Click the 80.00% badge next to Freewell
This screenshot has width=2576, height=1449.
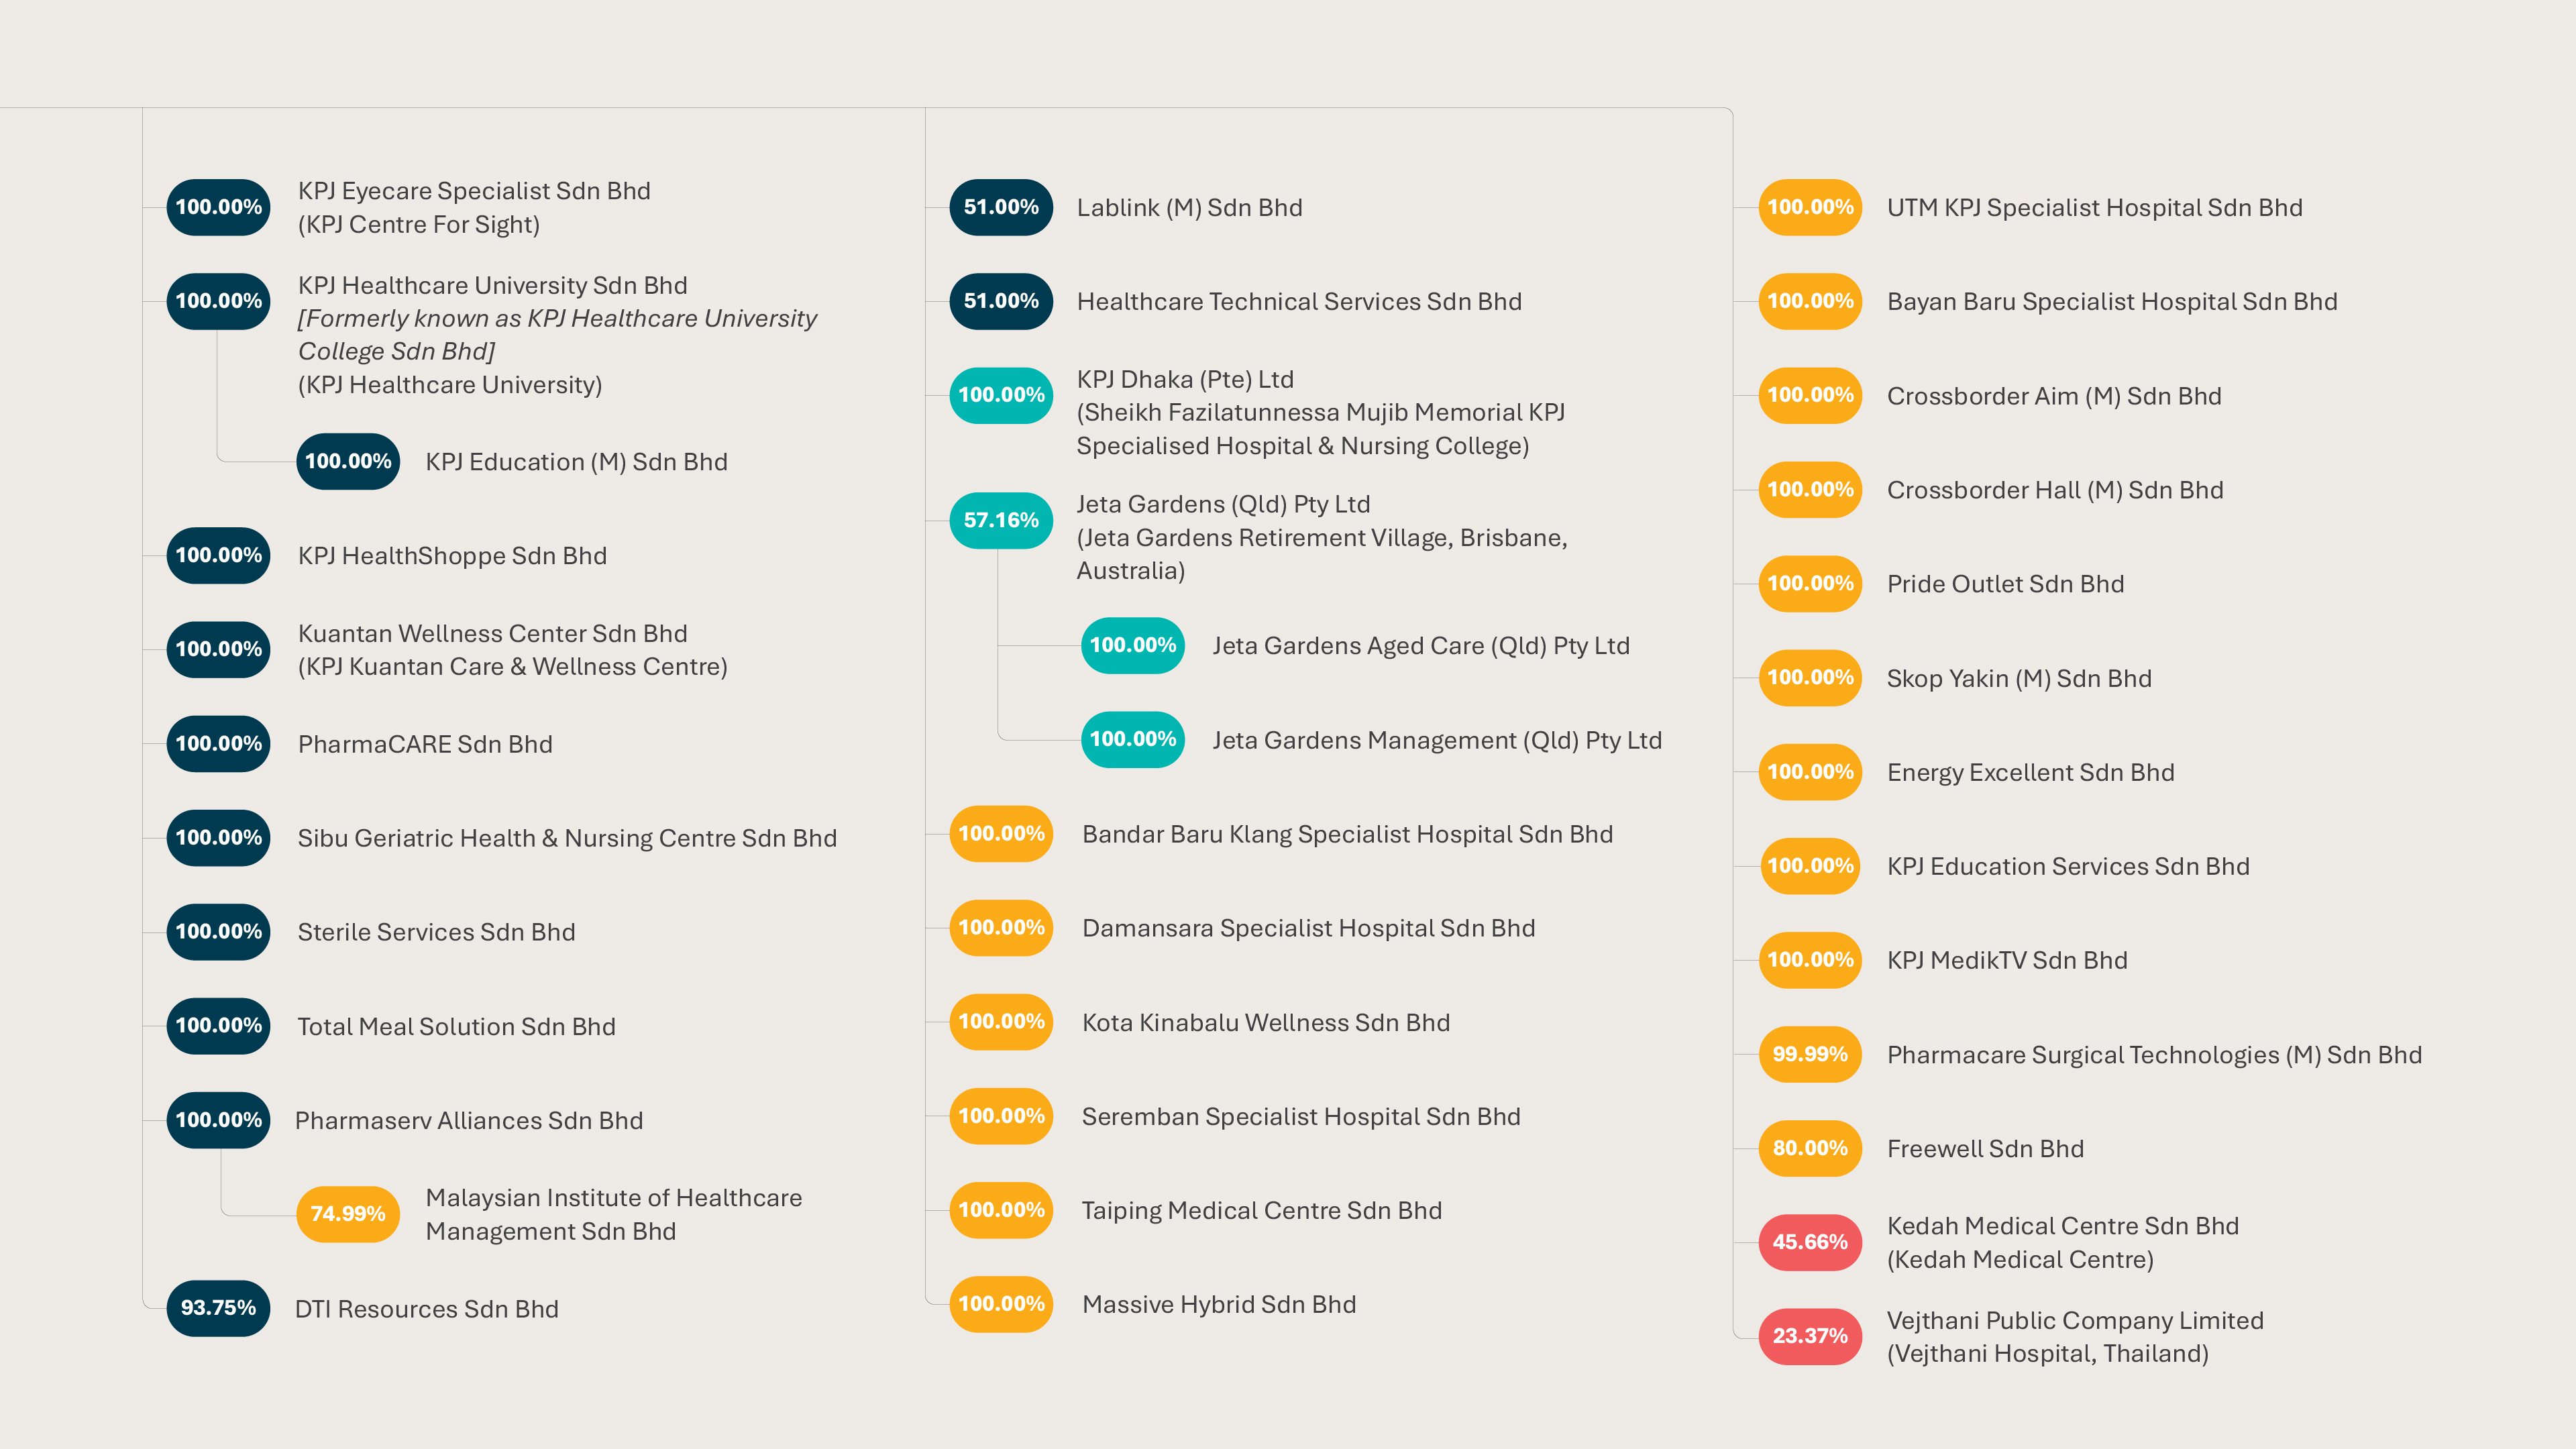tap(1810, 1148)
